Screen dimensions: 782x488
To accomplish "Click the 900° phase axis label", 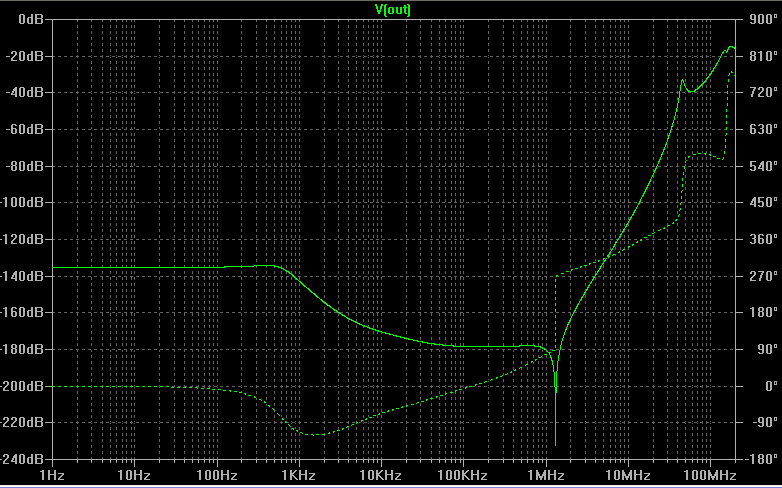I will tap(763, 19).
